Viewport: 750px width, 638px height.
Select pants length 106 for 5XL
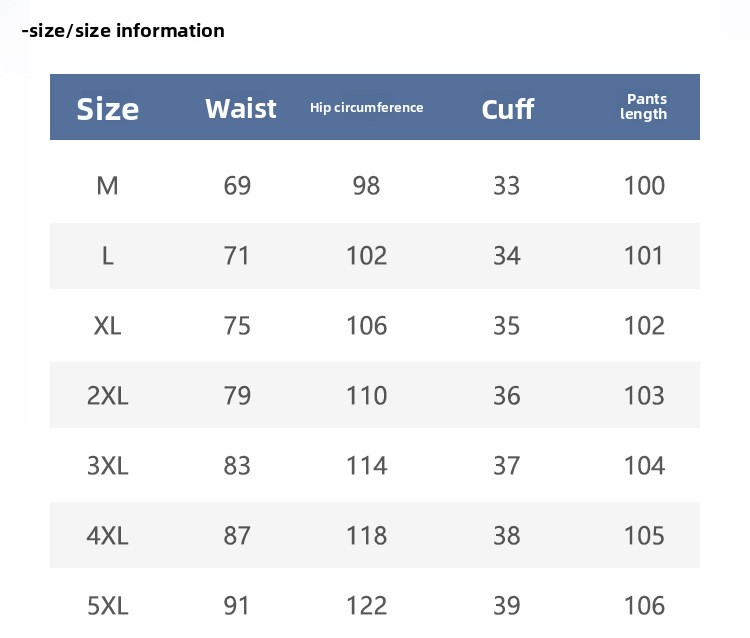pos(644,606)
